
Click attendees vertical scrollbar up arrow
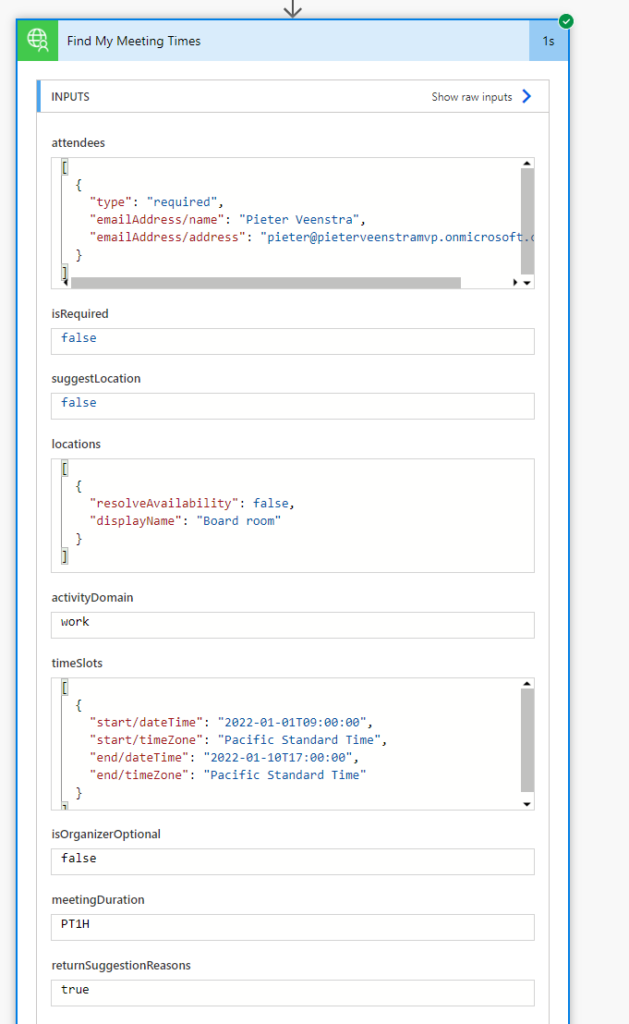coord(527,163)
